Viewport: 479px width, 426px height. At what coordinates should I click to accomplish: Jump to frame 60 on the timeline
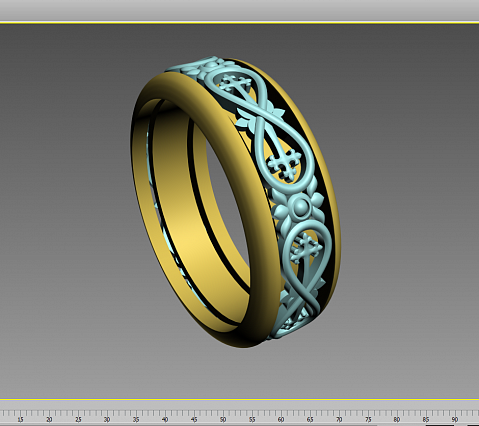[281, 419]
